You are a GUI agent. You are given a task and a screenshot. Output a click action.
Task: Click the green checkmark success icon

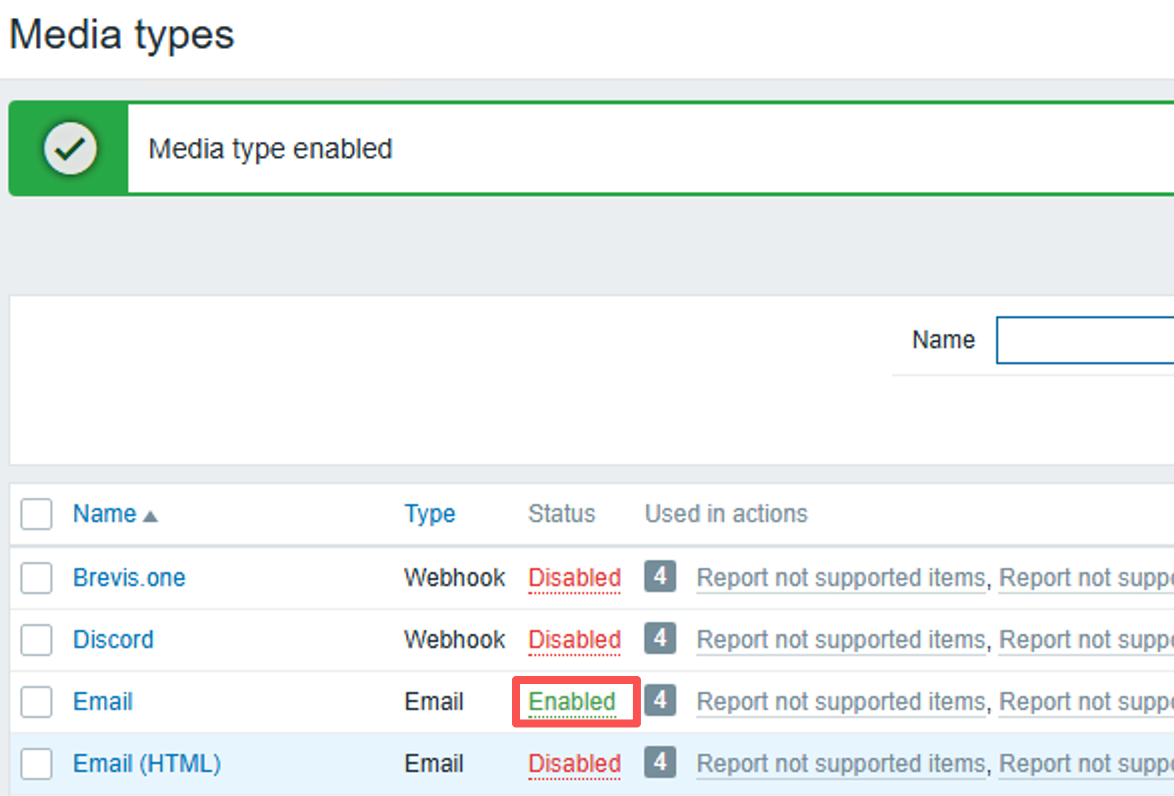click(x=70, y=149)
